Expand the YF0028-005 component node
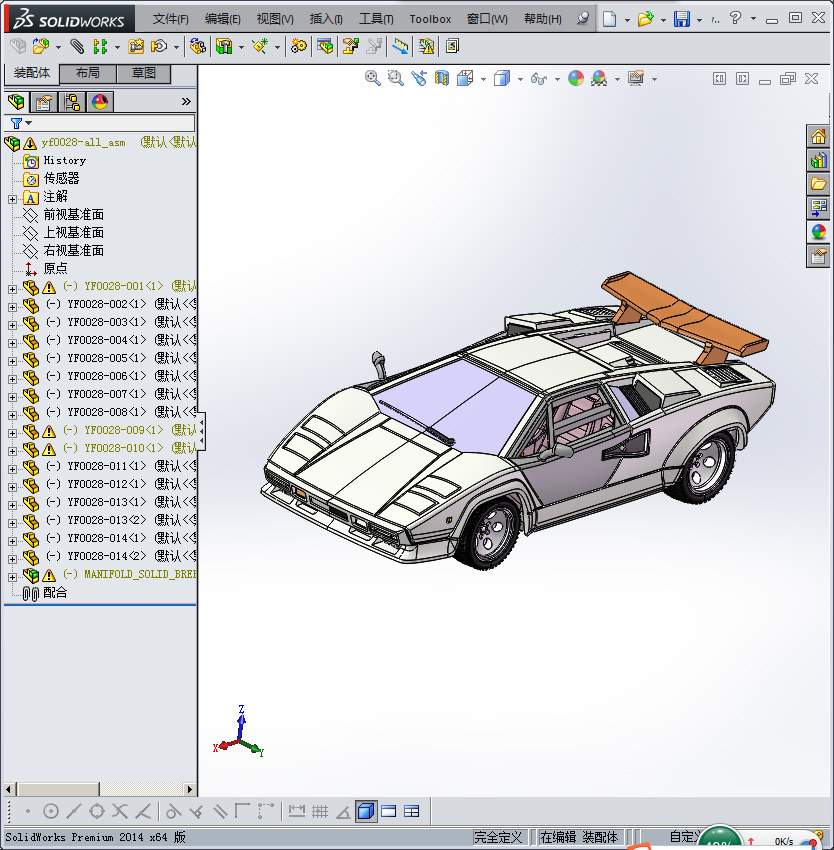Viewport: 834px width, 850px height. [x=12, y=359]
